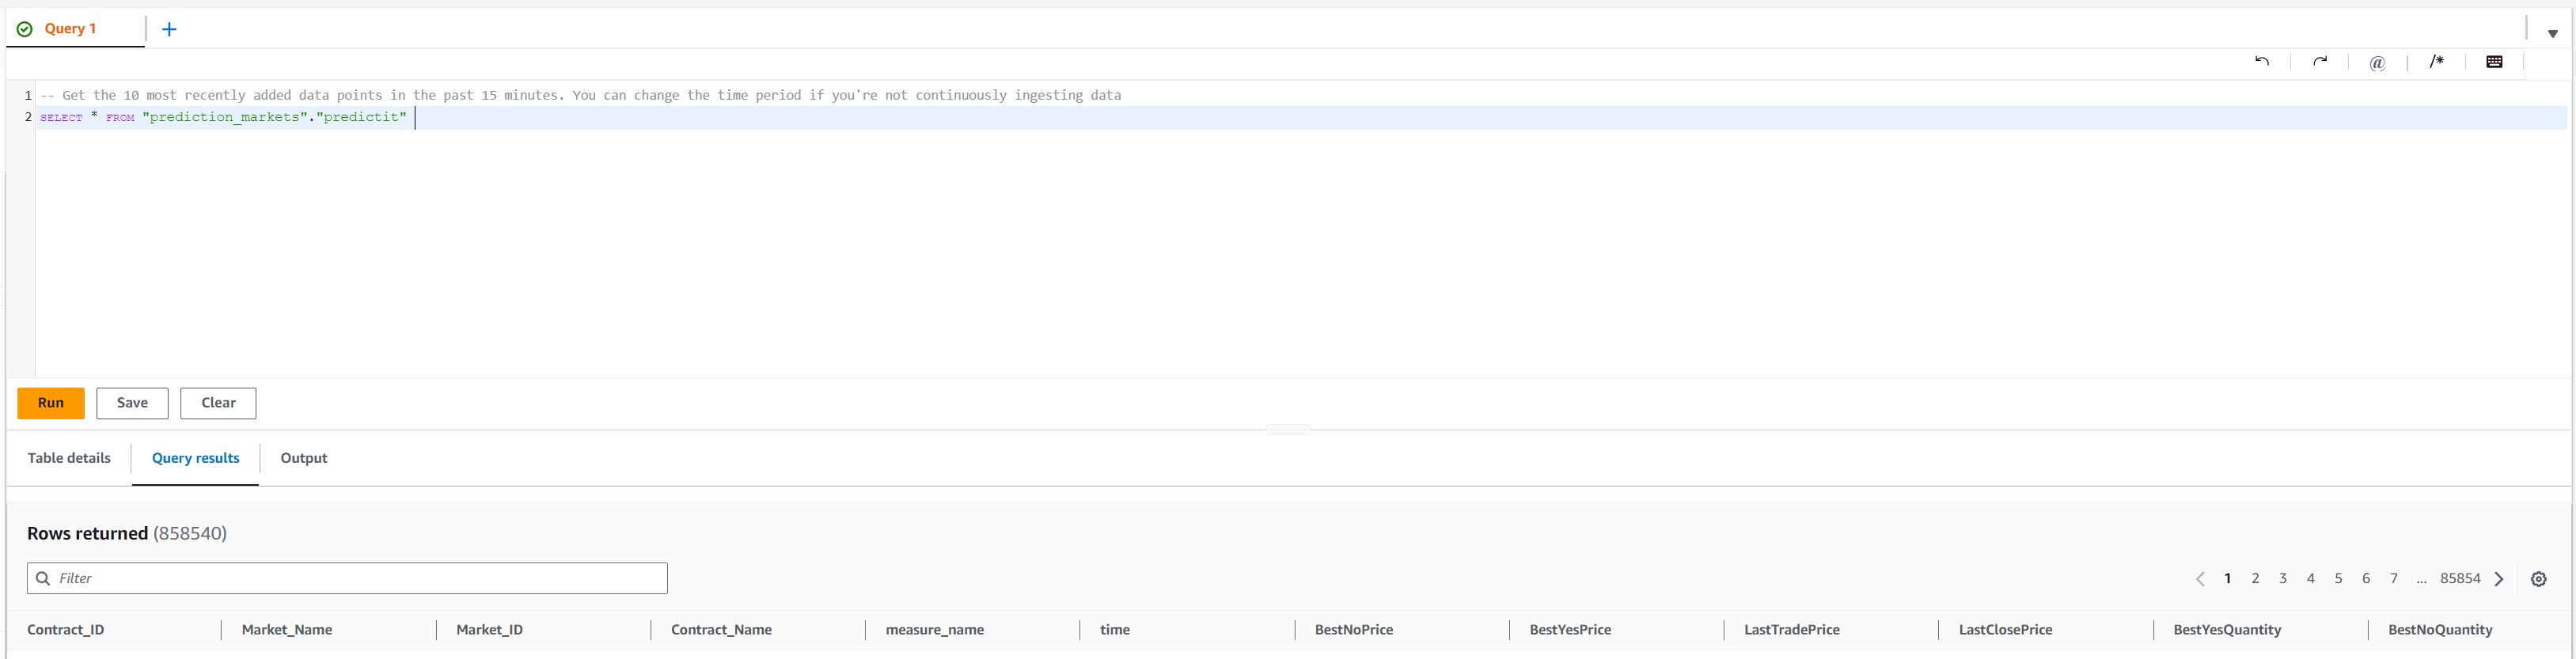Screen dimensions: 2576x659
Task: Save the query
Action: point(132,403)
